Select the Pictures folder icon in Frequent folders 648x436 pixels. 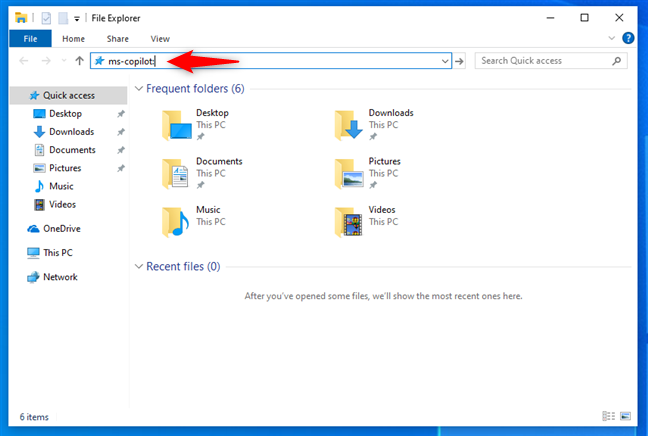(349, 174)
